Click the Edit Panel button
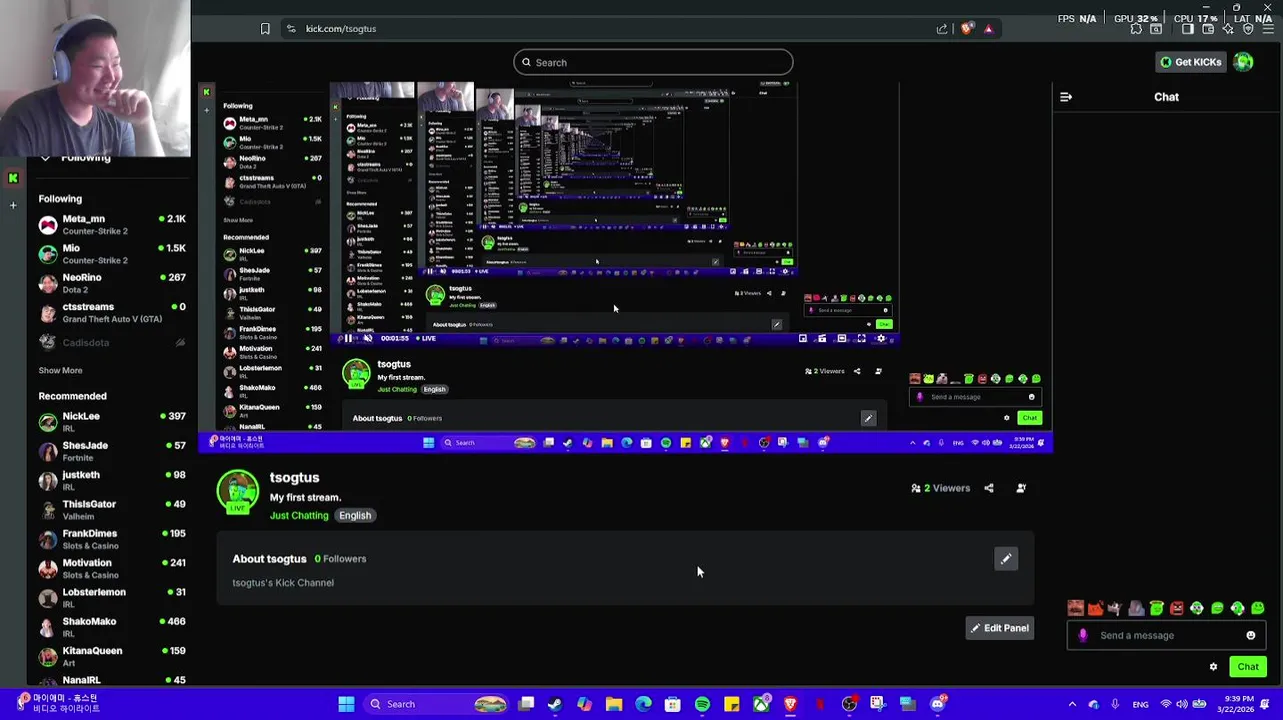The image size is (1283, 720). (999, 628)
